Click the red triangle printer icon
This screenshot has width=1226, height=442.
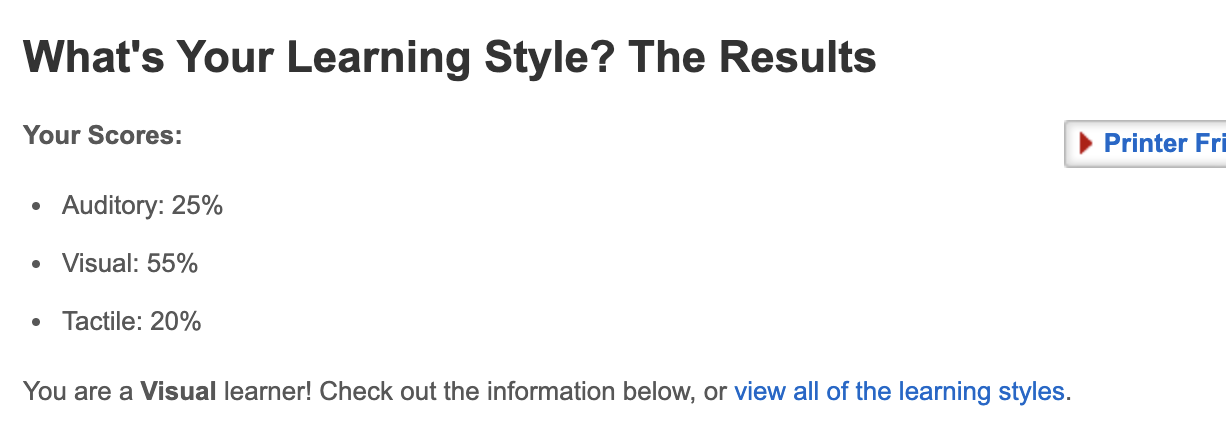(x=1087, y=144)
